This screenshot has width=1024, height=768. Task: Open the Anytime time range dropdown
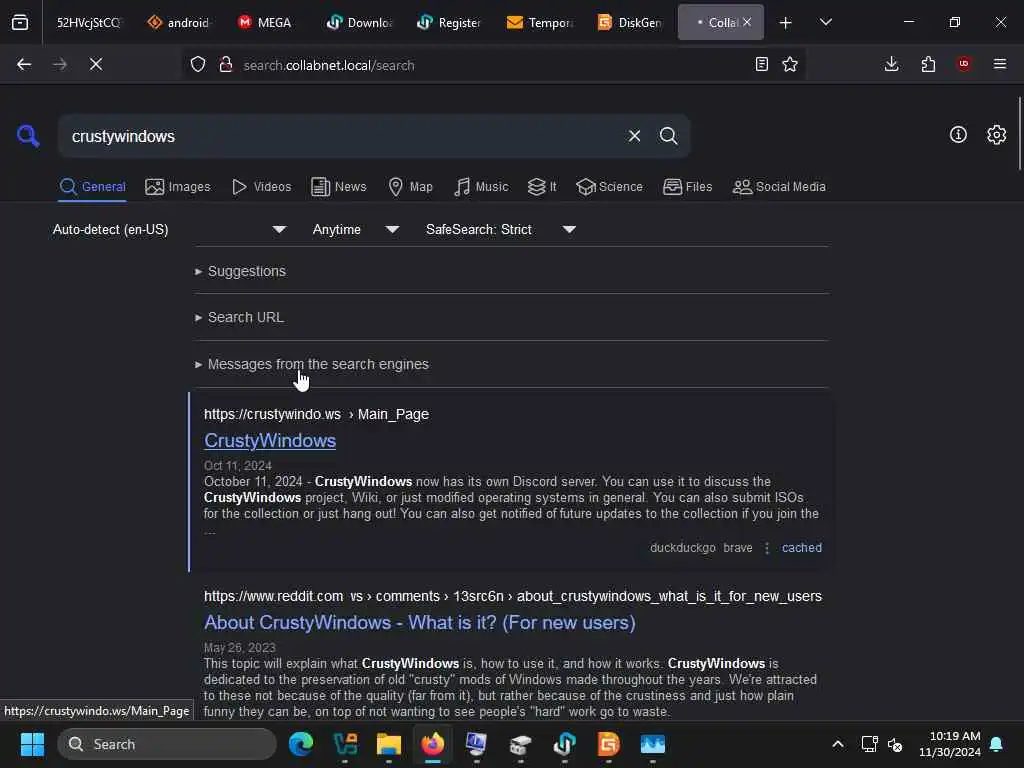[355, 229]
